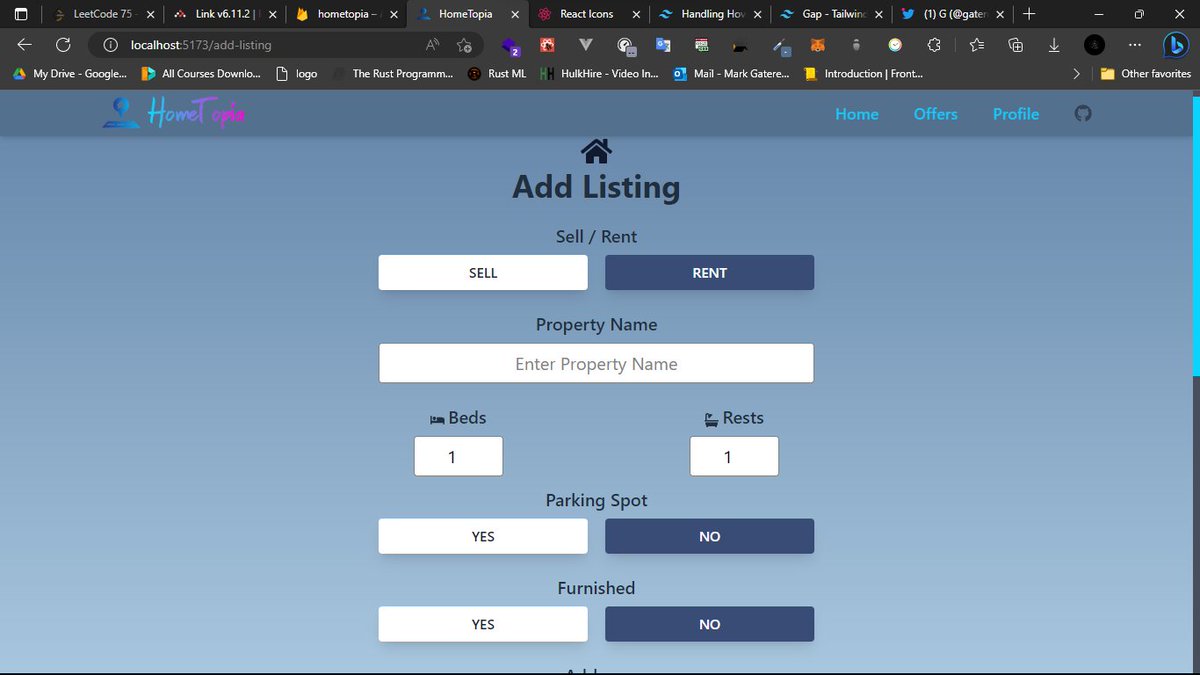Image resolution: width=1200 pixels, height=675 pixels.
Task: Choose NO for Parking Spot
Action: (x=709, y=536)
